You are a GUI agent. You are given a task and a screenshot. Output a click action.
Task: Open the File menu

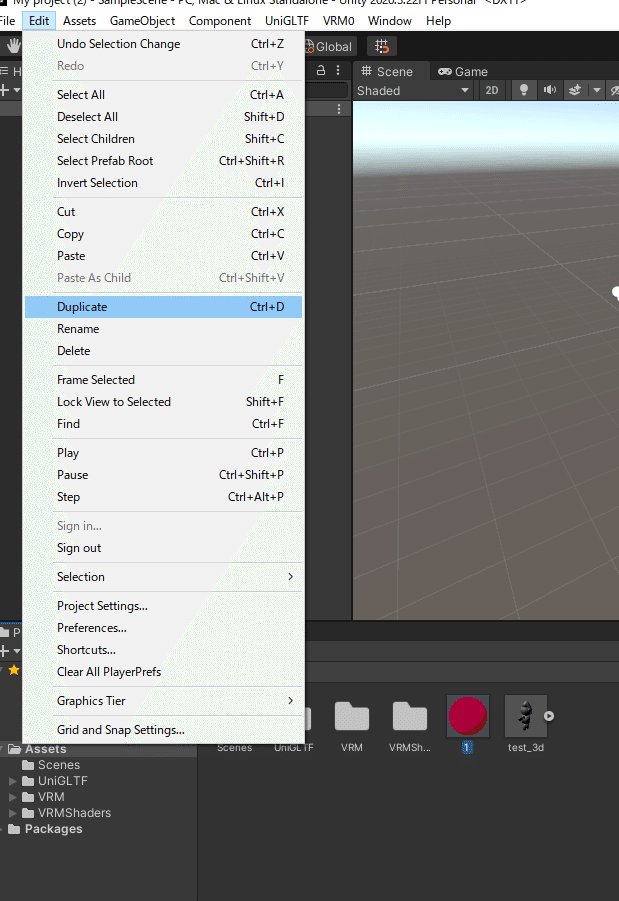click(x=8, y=21)
